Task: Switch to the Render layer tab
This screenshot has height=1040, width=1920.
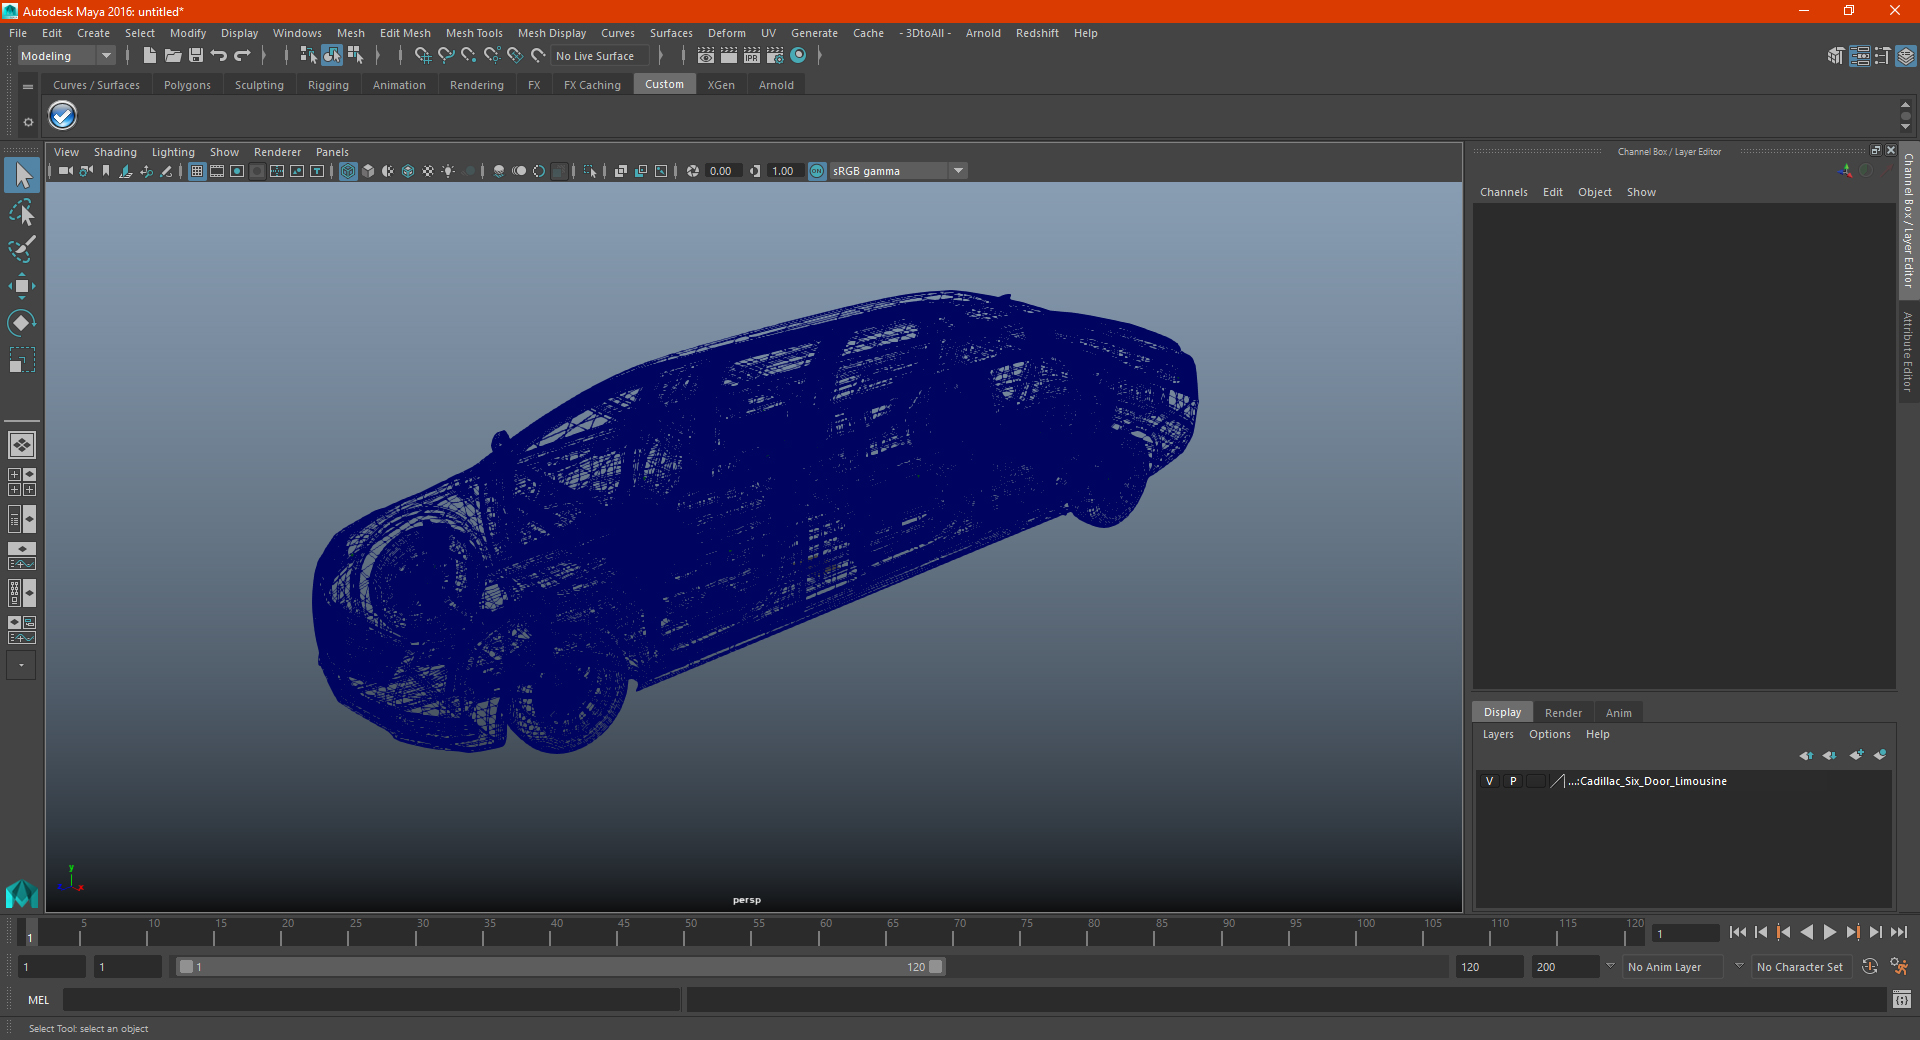Action: (1563, 713)
